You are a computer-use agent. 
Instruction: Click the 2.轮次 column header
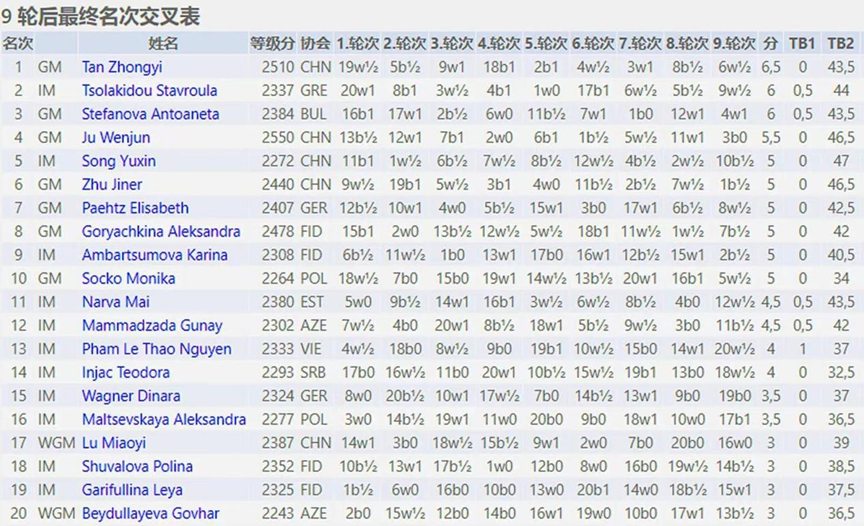pyautogui.click(x=405, y=44)
